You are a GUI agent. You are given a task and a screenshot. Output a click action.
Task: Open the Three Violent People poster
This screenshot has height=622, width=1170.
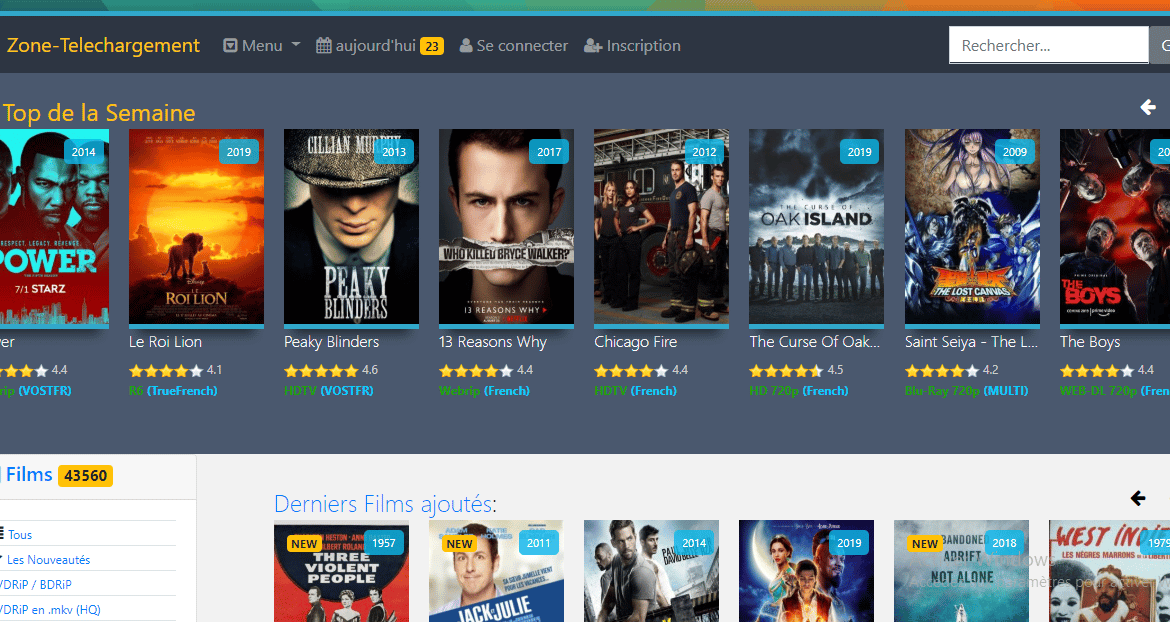(x=341, y=571)
